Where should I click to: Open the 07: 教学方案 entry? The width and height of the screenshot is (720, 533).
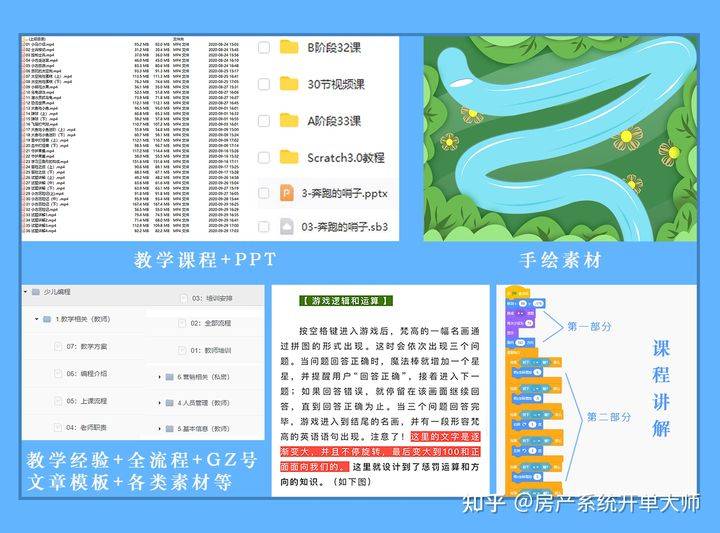point(87,347)
